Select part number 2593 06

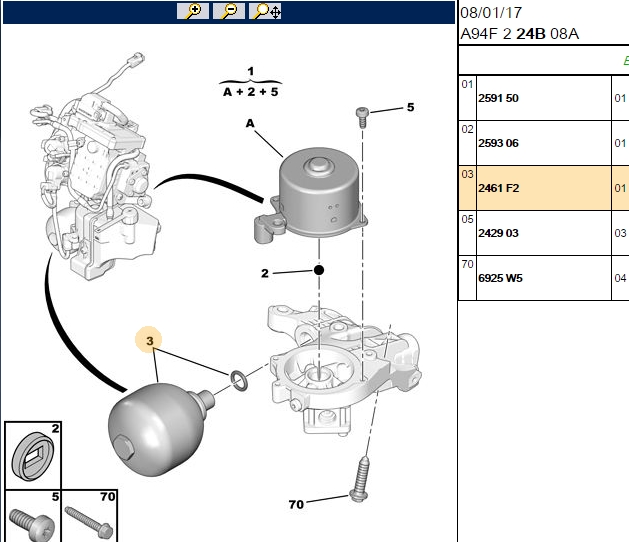[498, 143]
